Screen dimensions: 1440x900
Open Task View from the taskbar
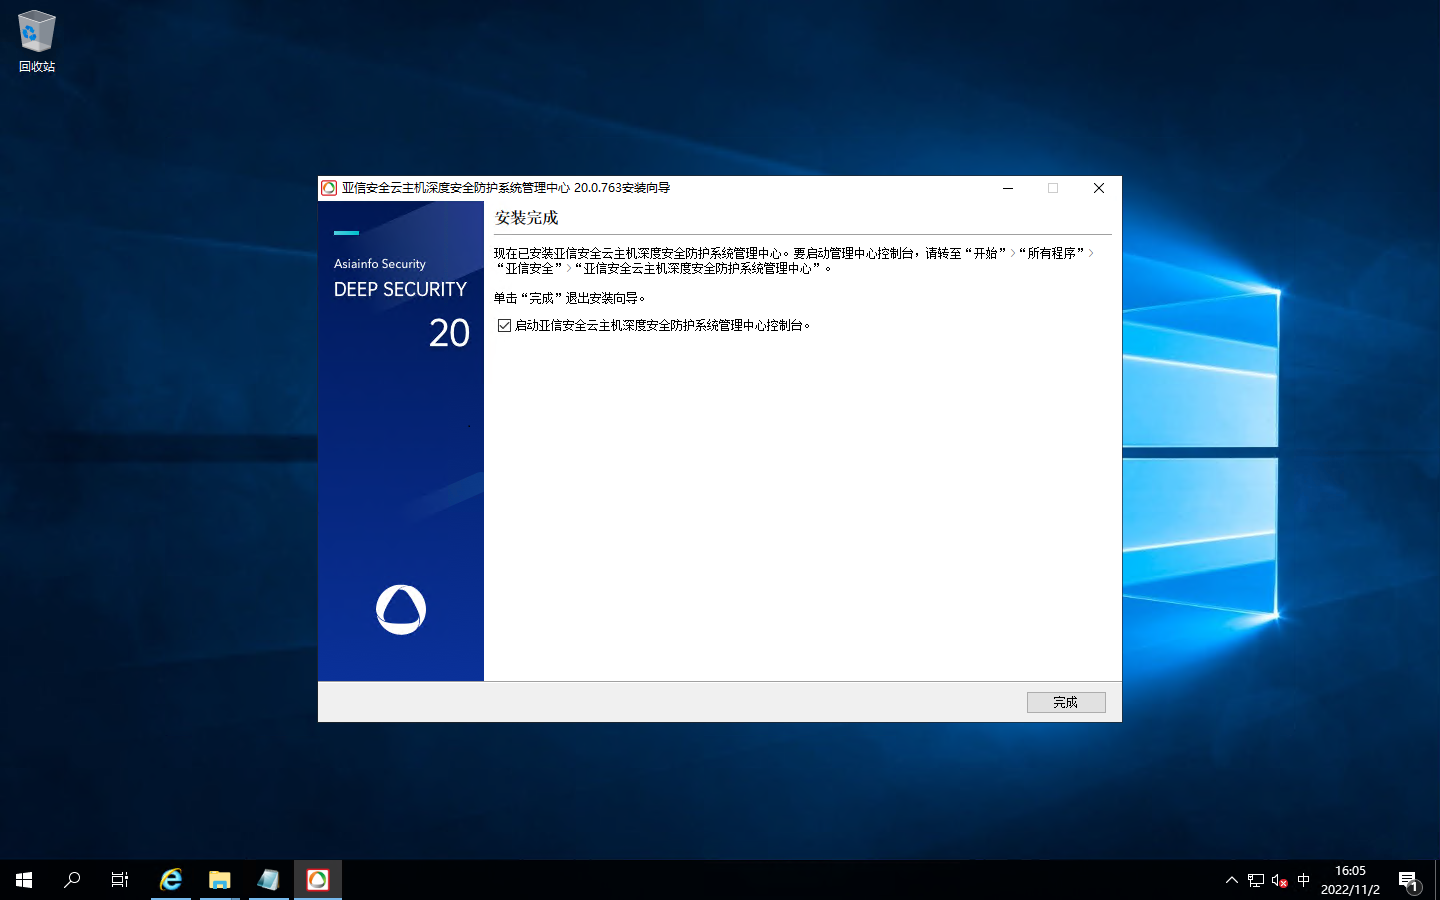pyautogui.click(x=120, y=880)
